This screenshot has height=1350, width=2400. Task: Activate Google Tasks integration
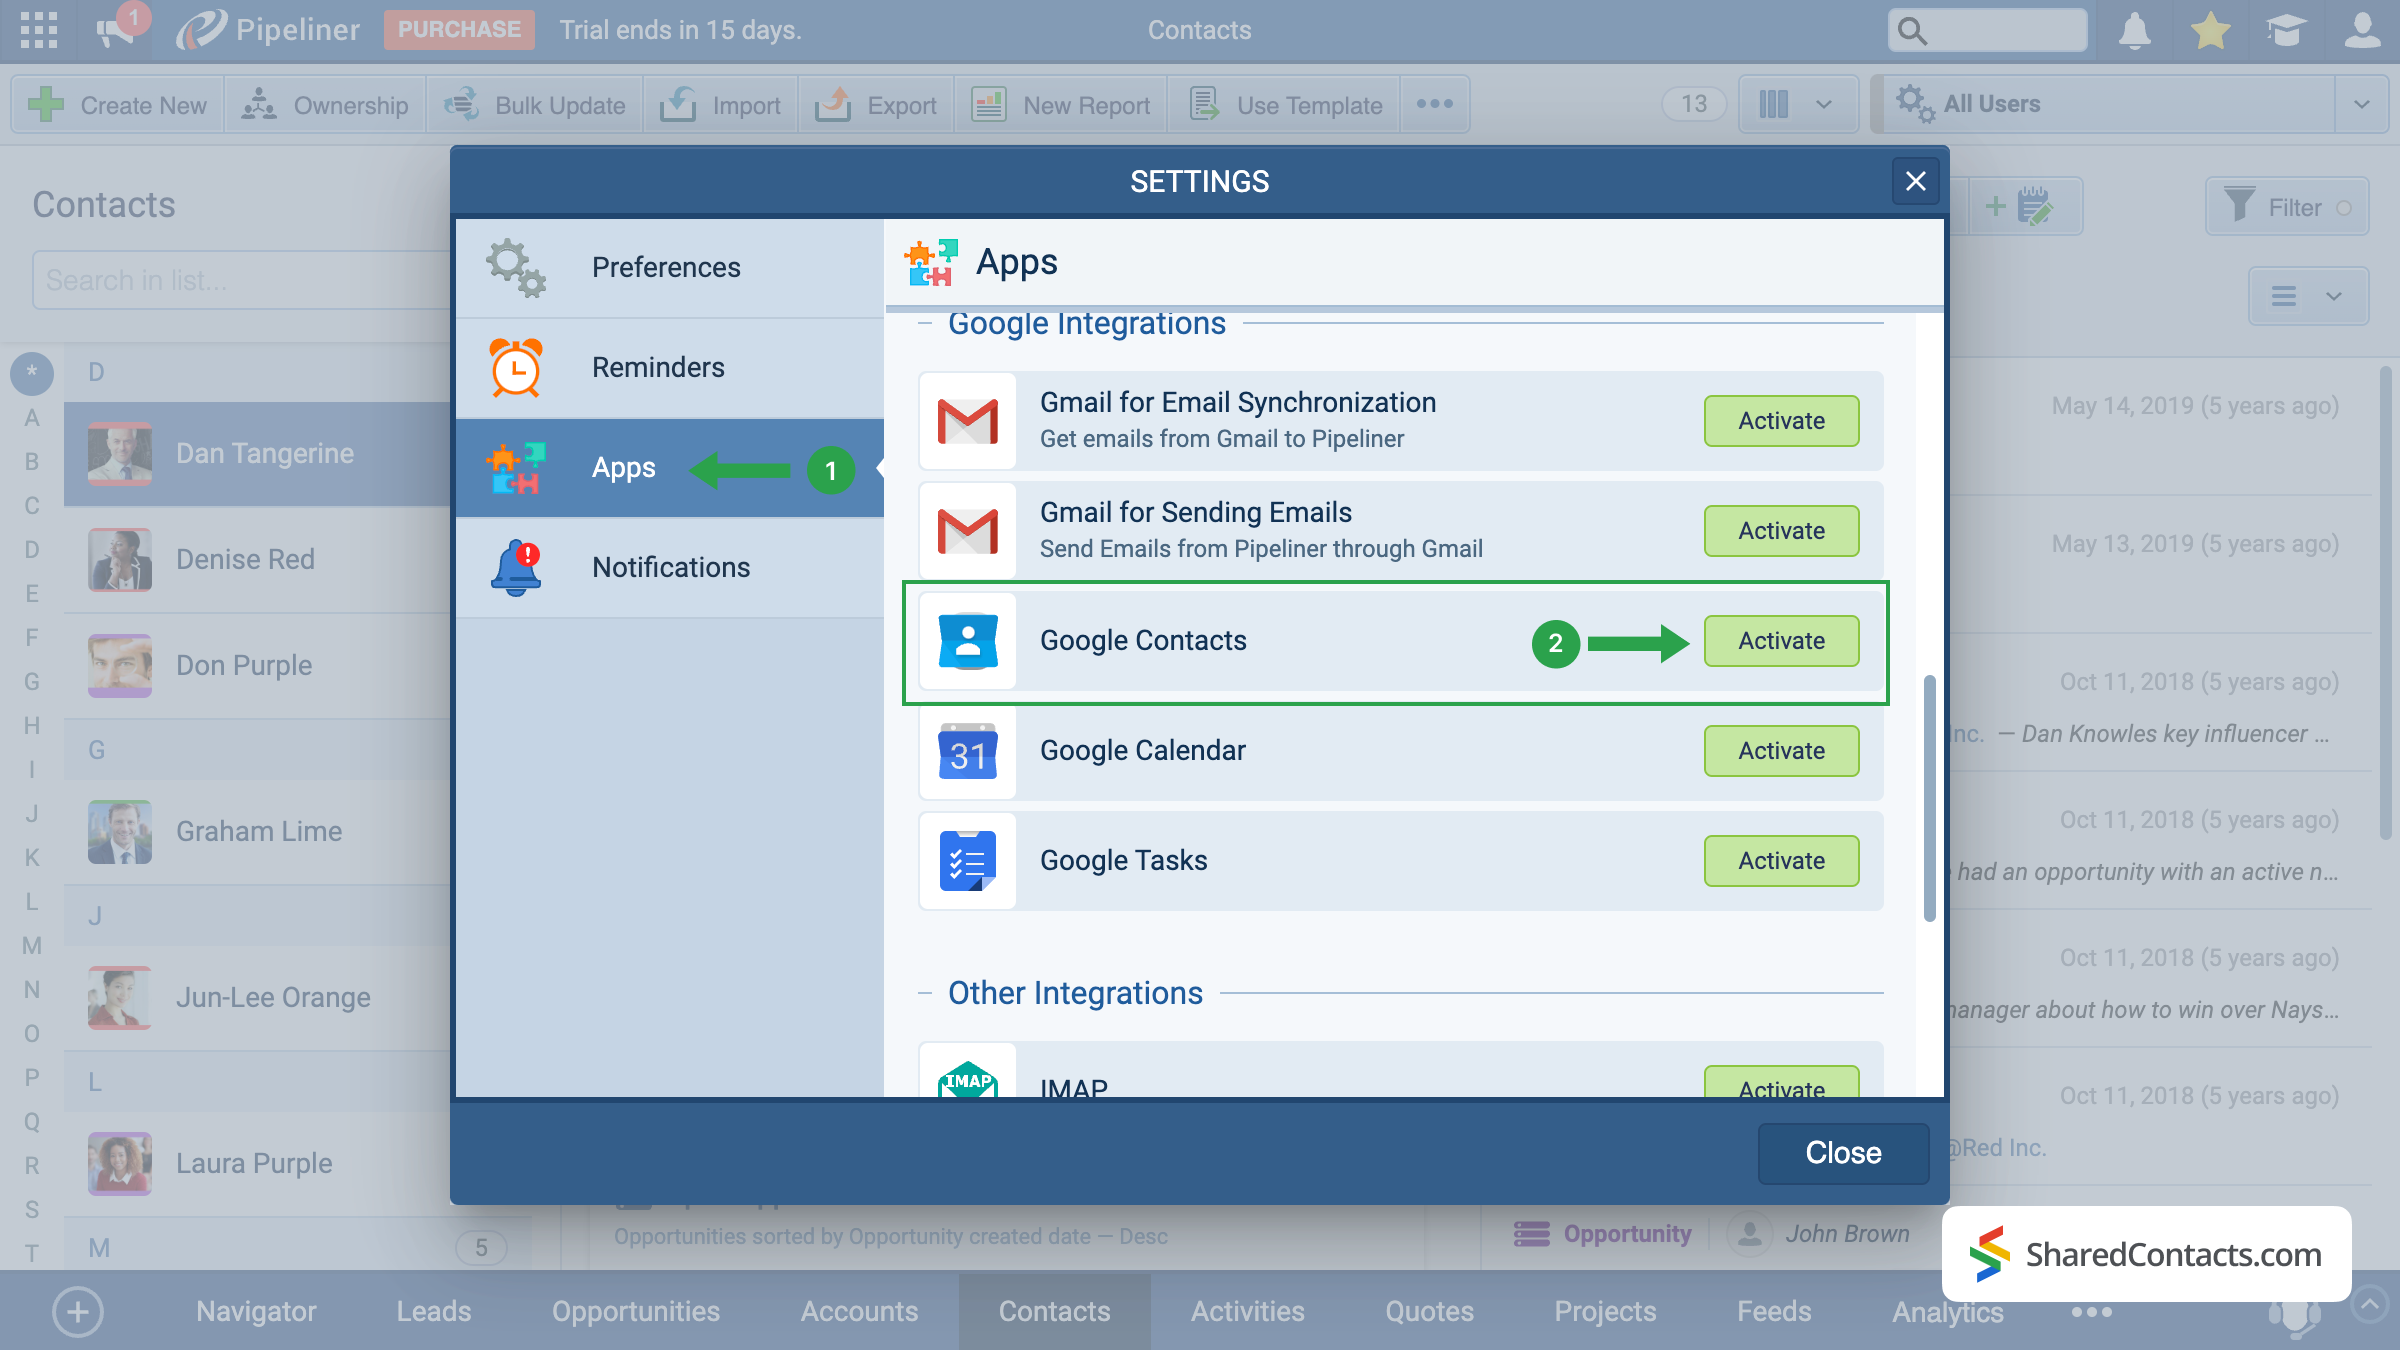[1781, 861]
